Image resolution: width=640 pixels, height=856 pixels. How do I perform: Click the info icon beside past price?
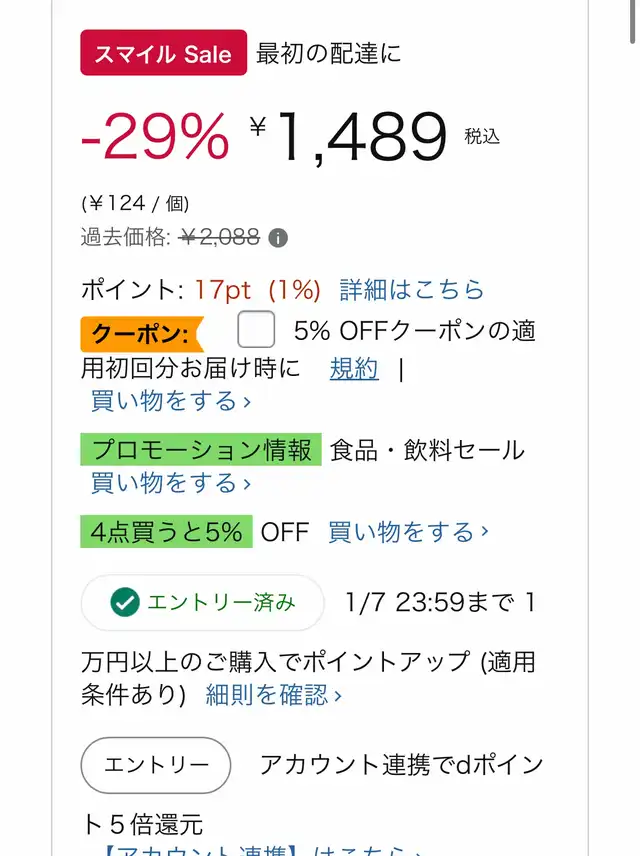point(278,238)
